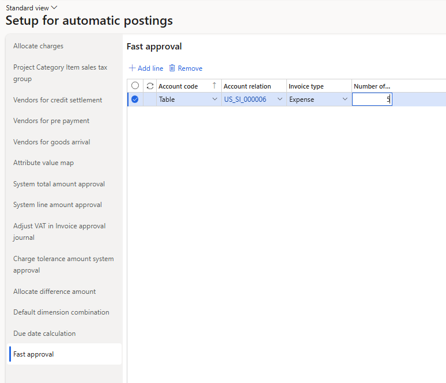The height and width of the screenshot is (383, 446).
Task: Click the Remove trash icon
Action: (172, 68)
